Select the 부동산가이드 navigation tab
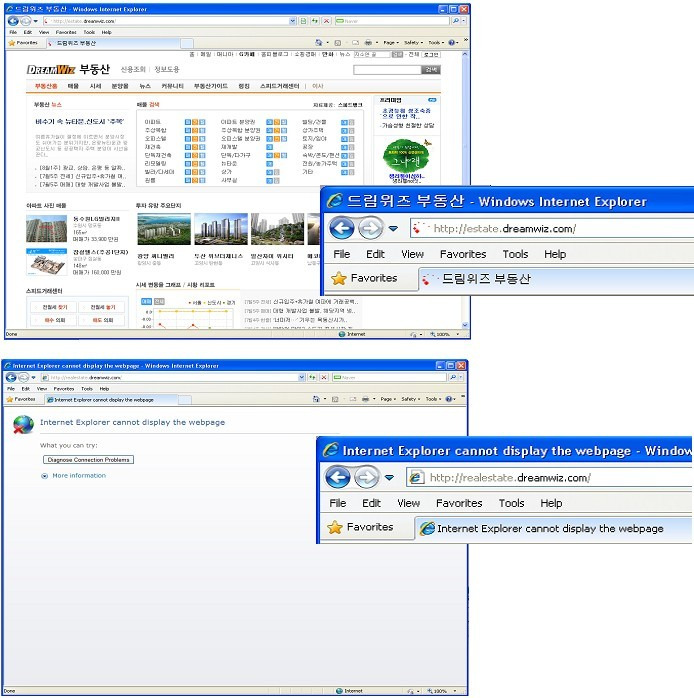 pos(211,86)
